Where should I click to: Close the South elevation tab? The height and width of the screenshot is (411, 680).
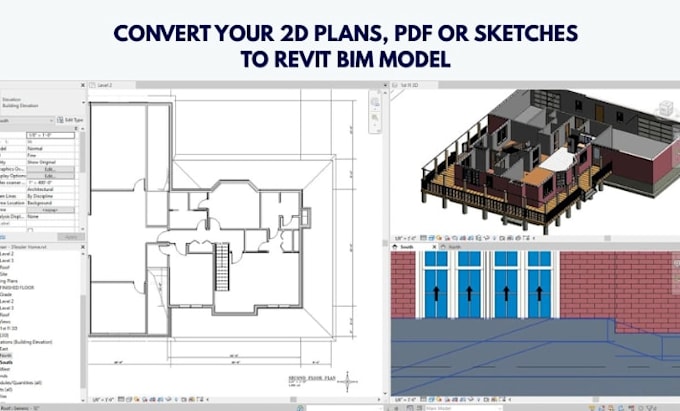click(x=434, y=247)
